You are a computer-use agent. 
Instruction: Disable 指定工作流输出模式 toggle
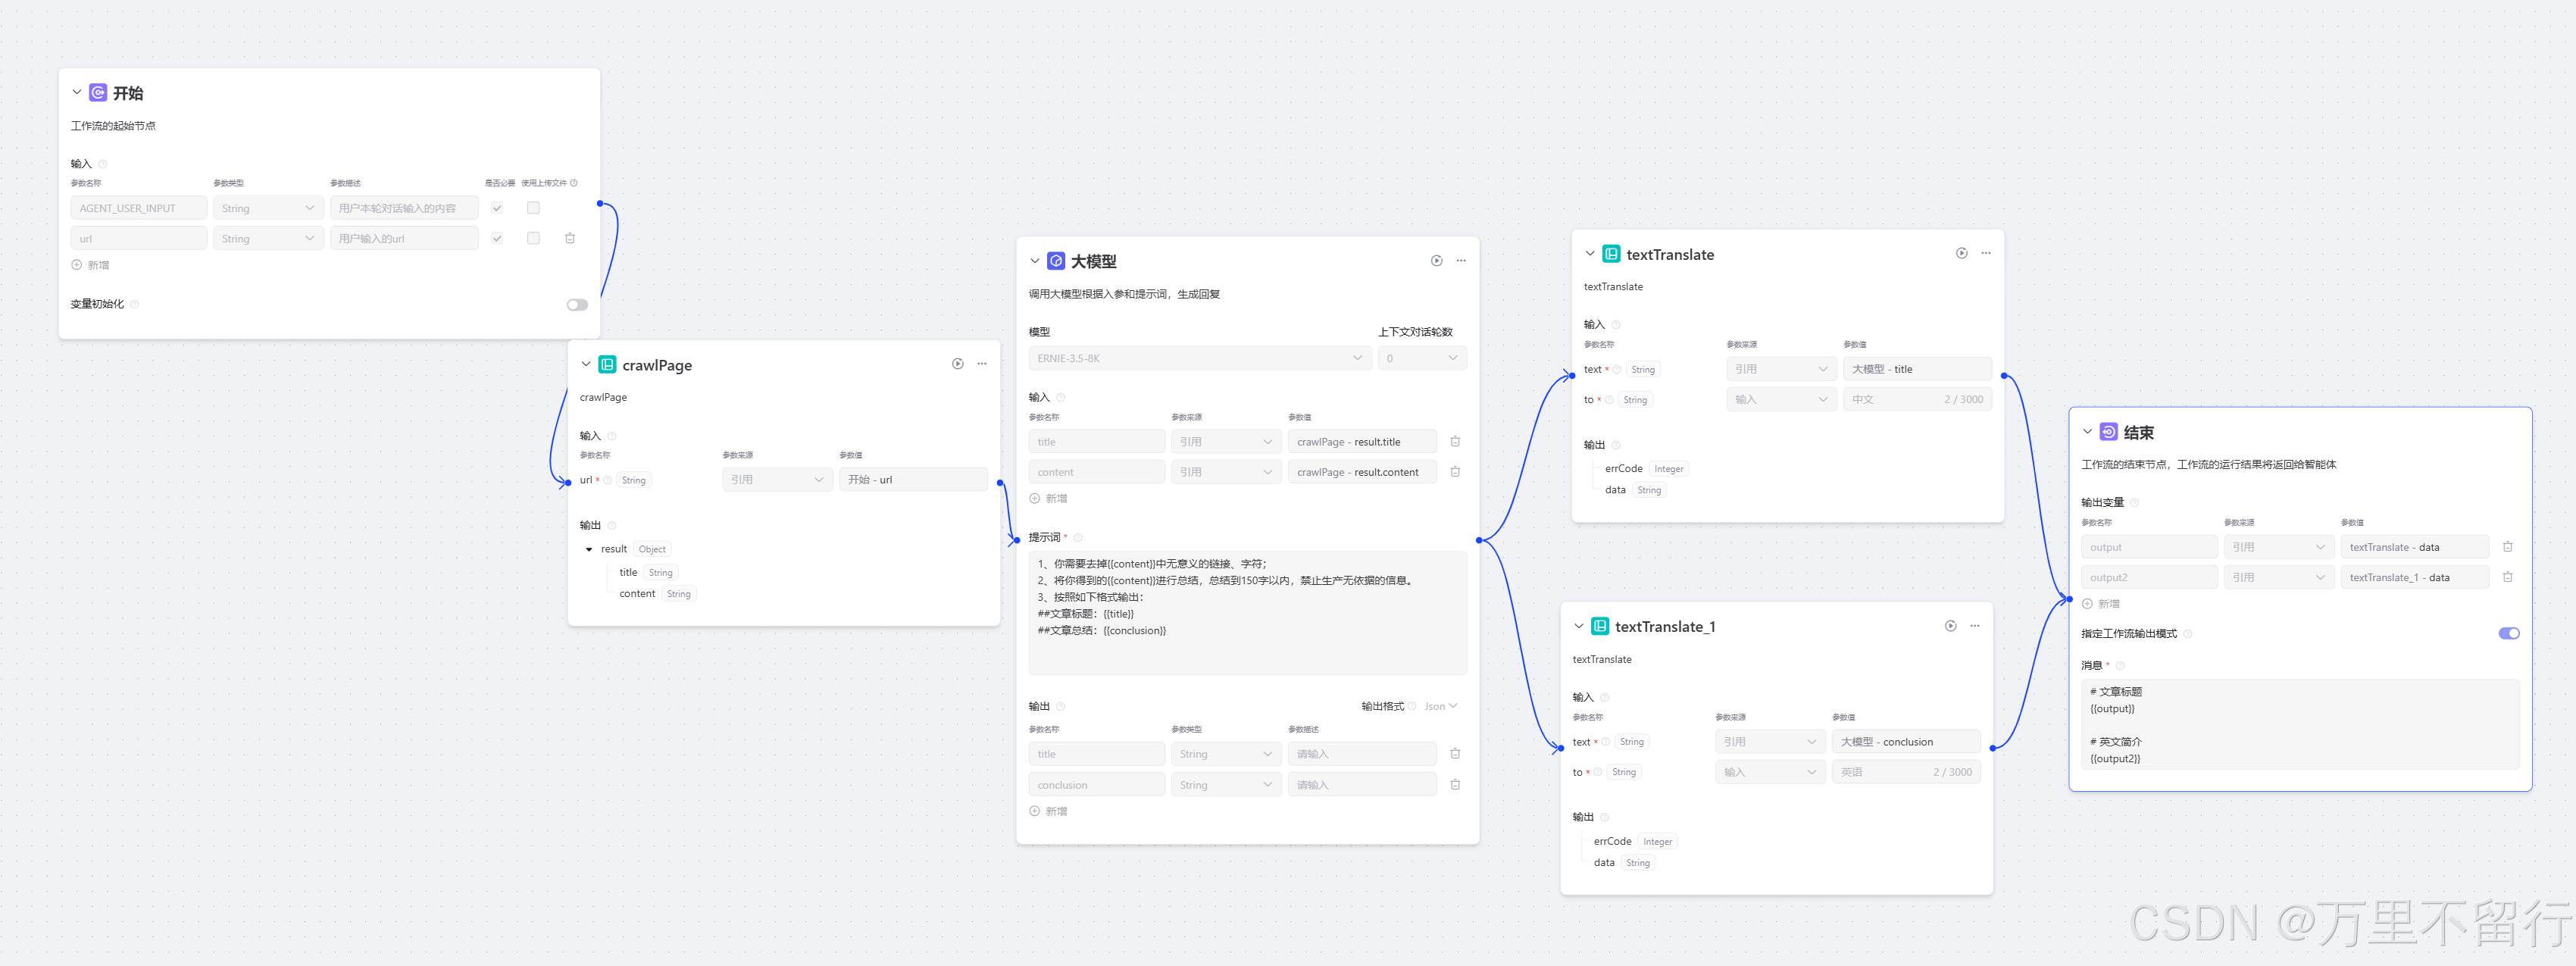[2508, 633]
